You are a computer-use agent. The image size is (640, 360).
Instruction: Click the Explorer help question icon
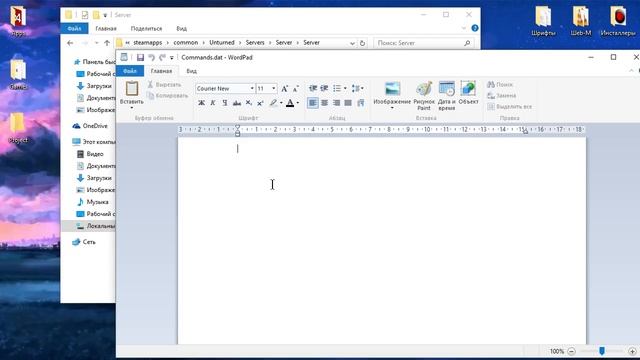pos(475,28)
